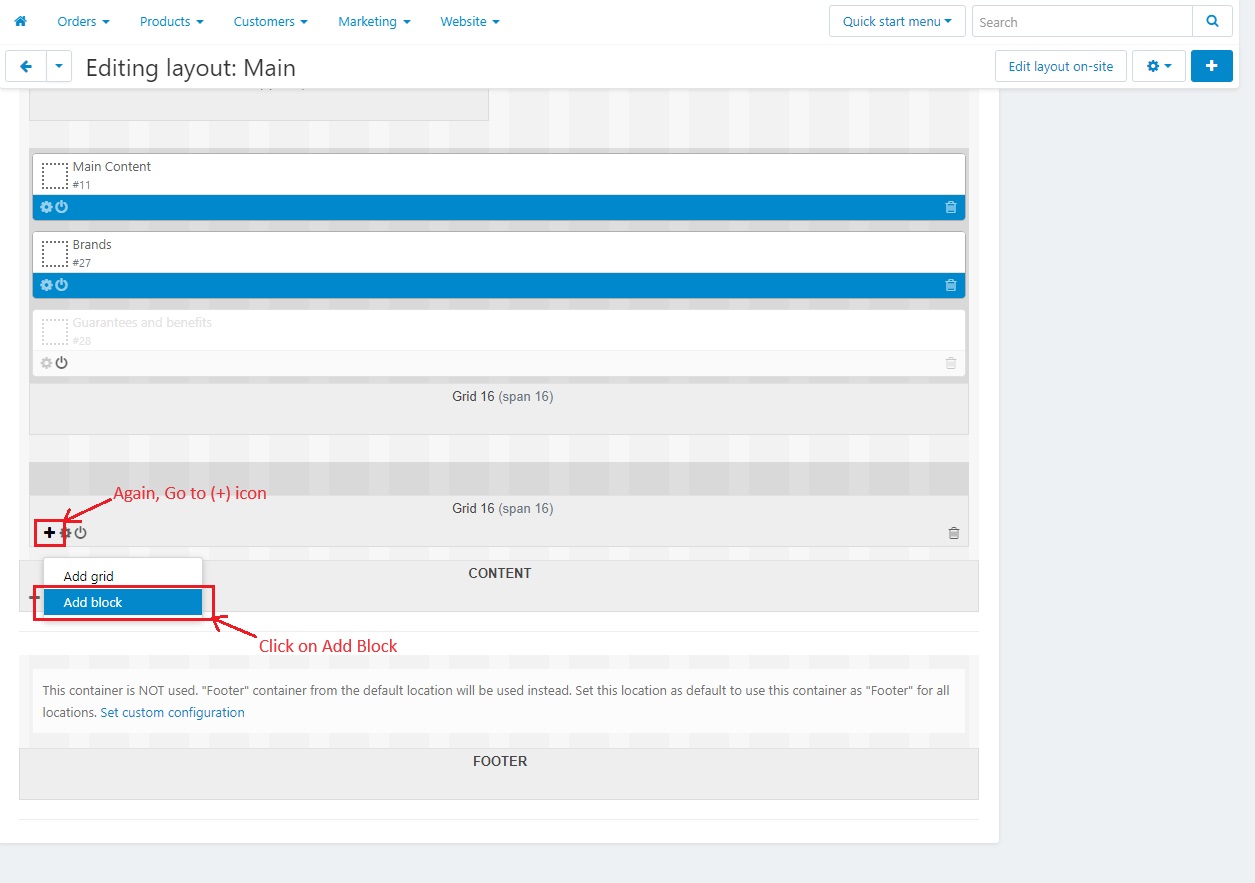Expand the Quick start menu dropdown
The width and height of the screenshot is (1255, 883).
pyautogui.click(x=897, y=21)
